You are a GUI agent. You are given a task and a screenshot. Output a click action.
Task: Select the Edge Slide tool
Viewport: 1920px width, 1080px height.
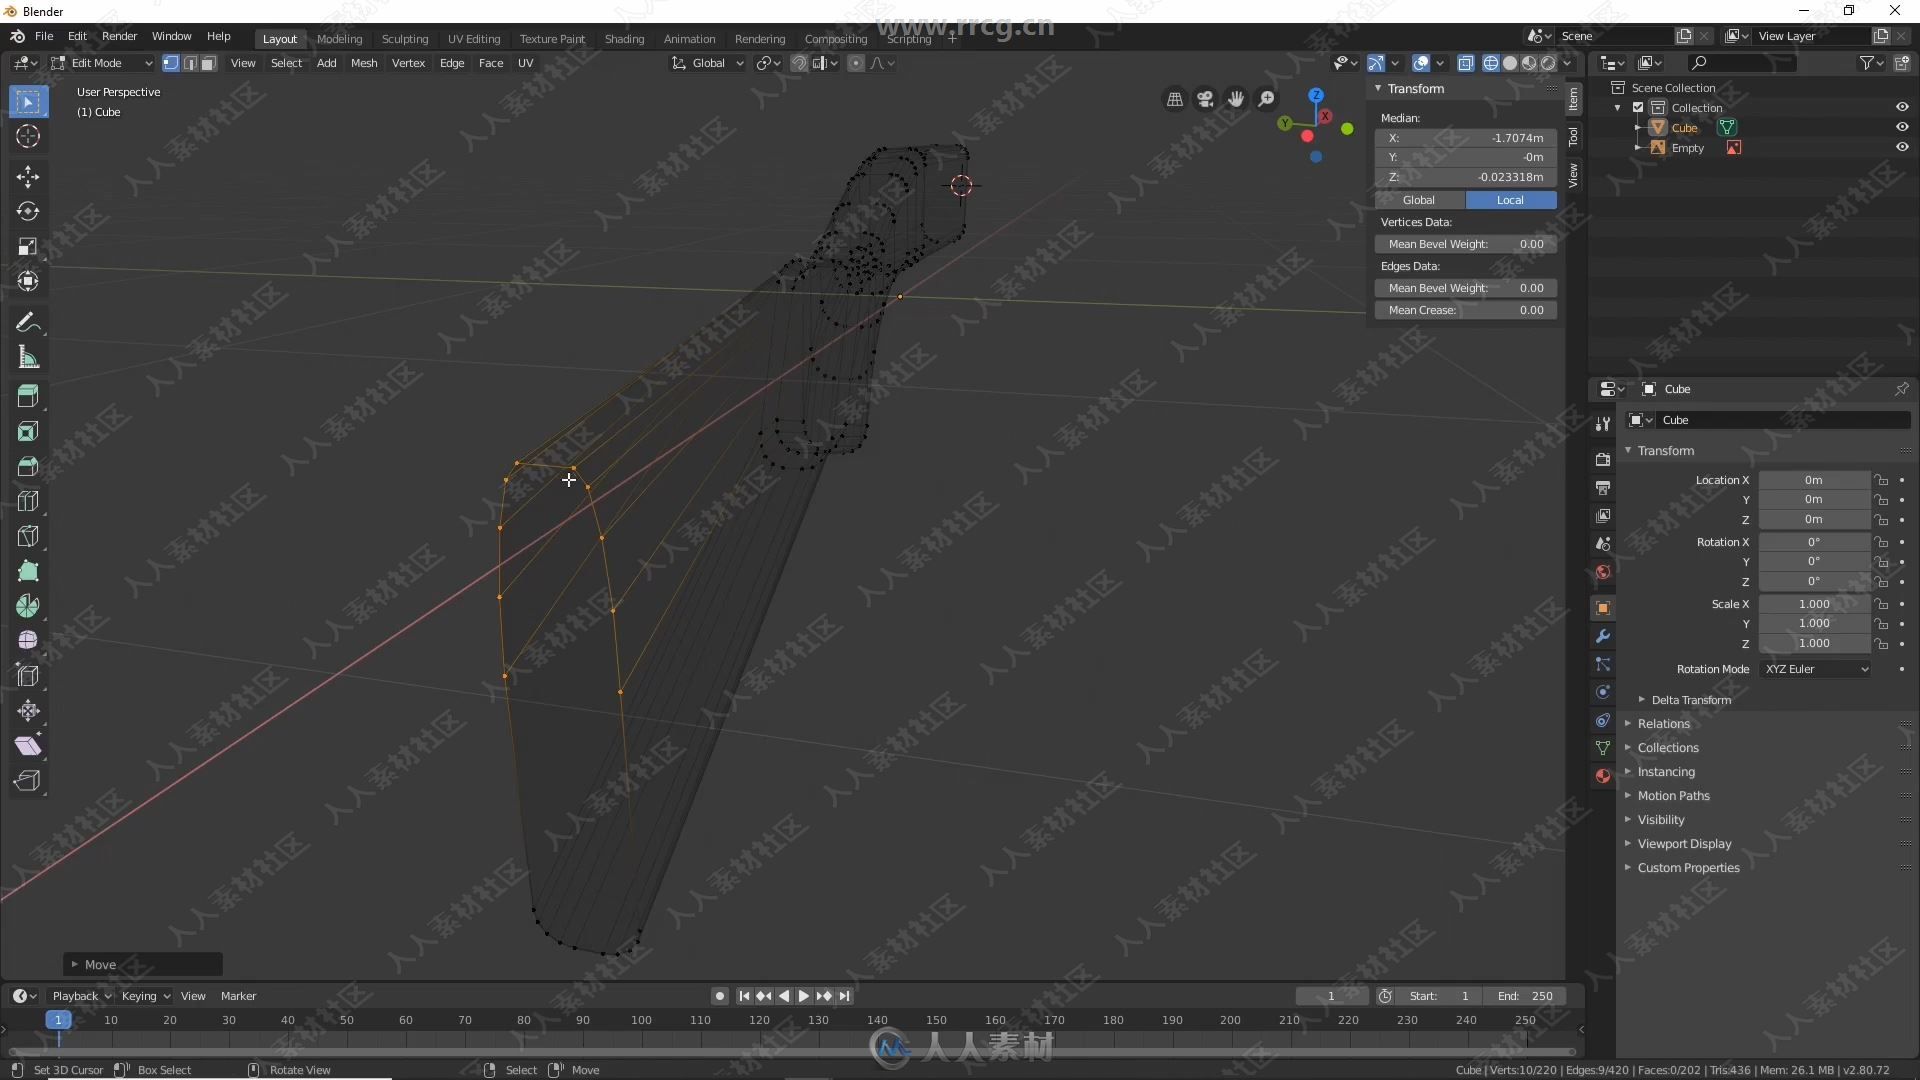pyautogui.click(x=28, y=676)
